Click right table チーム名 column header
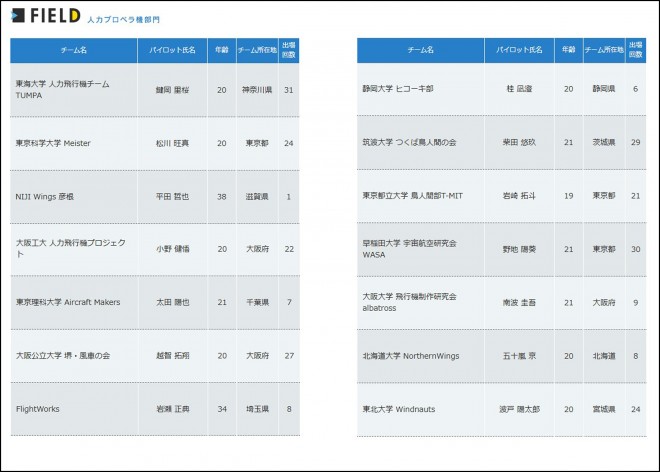The image size is (660, 472). coord(420,50)
